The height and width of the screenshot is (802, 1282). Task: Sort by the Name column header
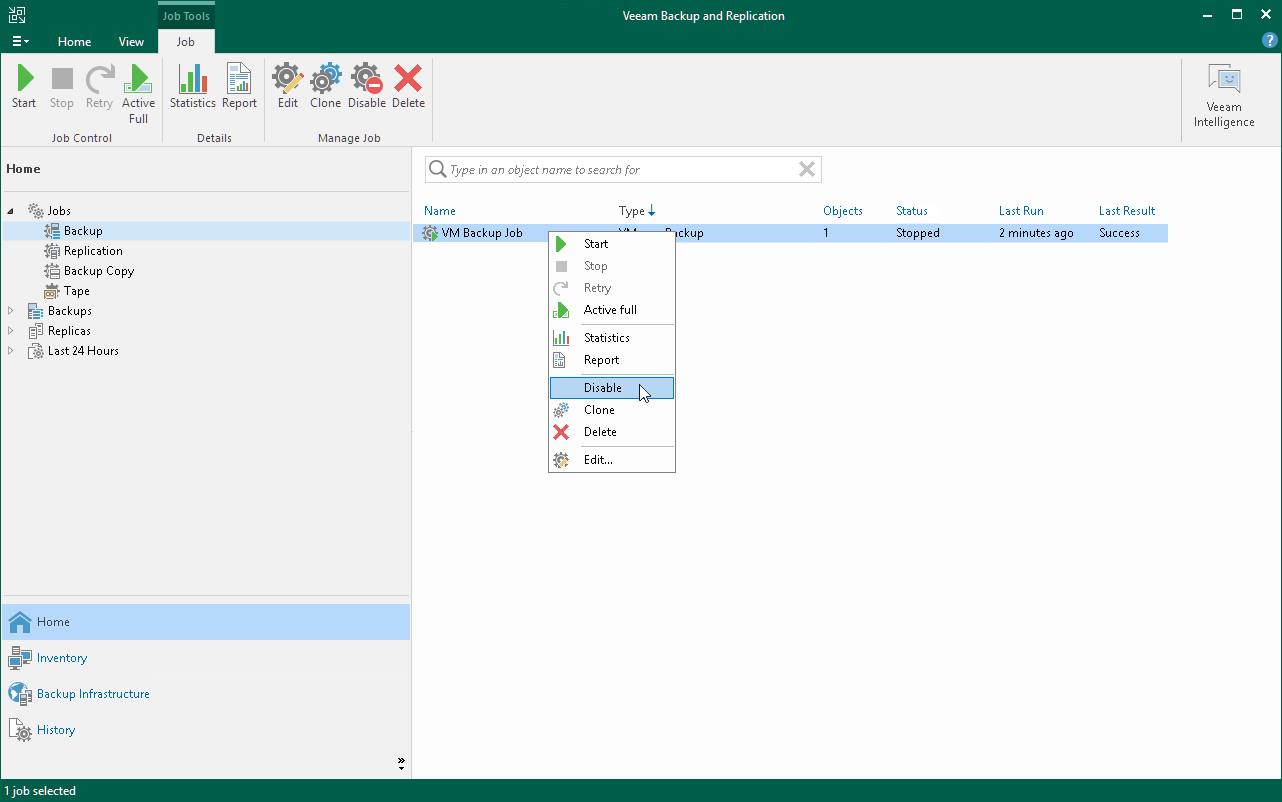click(440, 211)
